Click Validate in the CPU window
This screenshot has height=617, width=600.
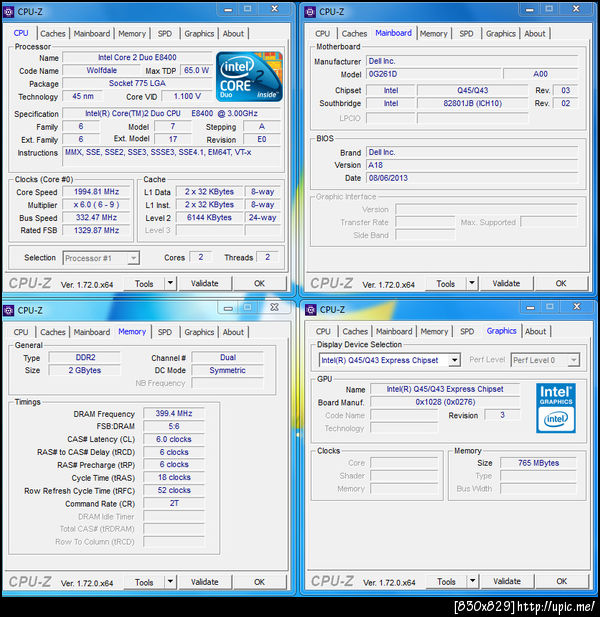pyautogui.click(x=205, y=283)
